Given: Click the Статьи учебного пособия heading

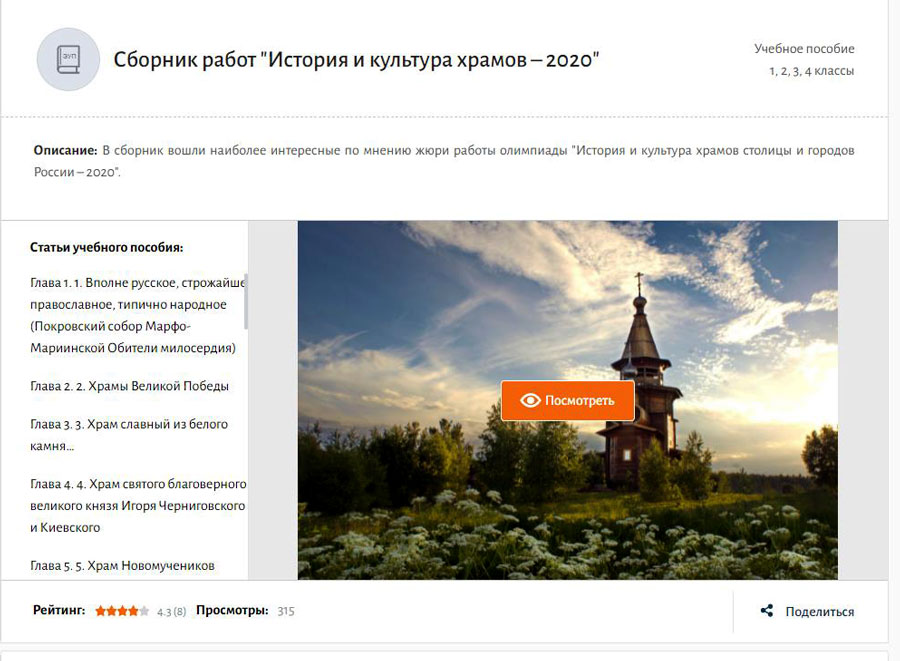Looking at the screenshot, I should coord(107,248).
